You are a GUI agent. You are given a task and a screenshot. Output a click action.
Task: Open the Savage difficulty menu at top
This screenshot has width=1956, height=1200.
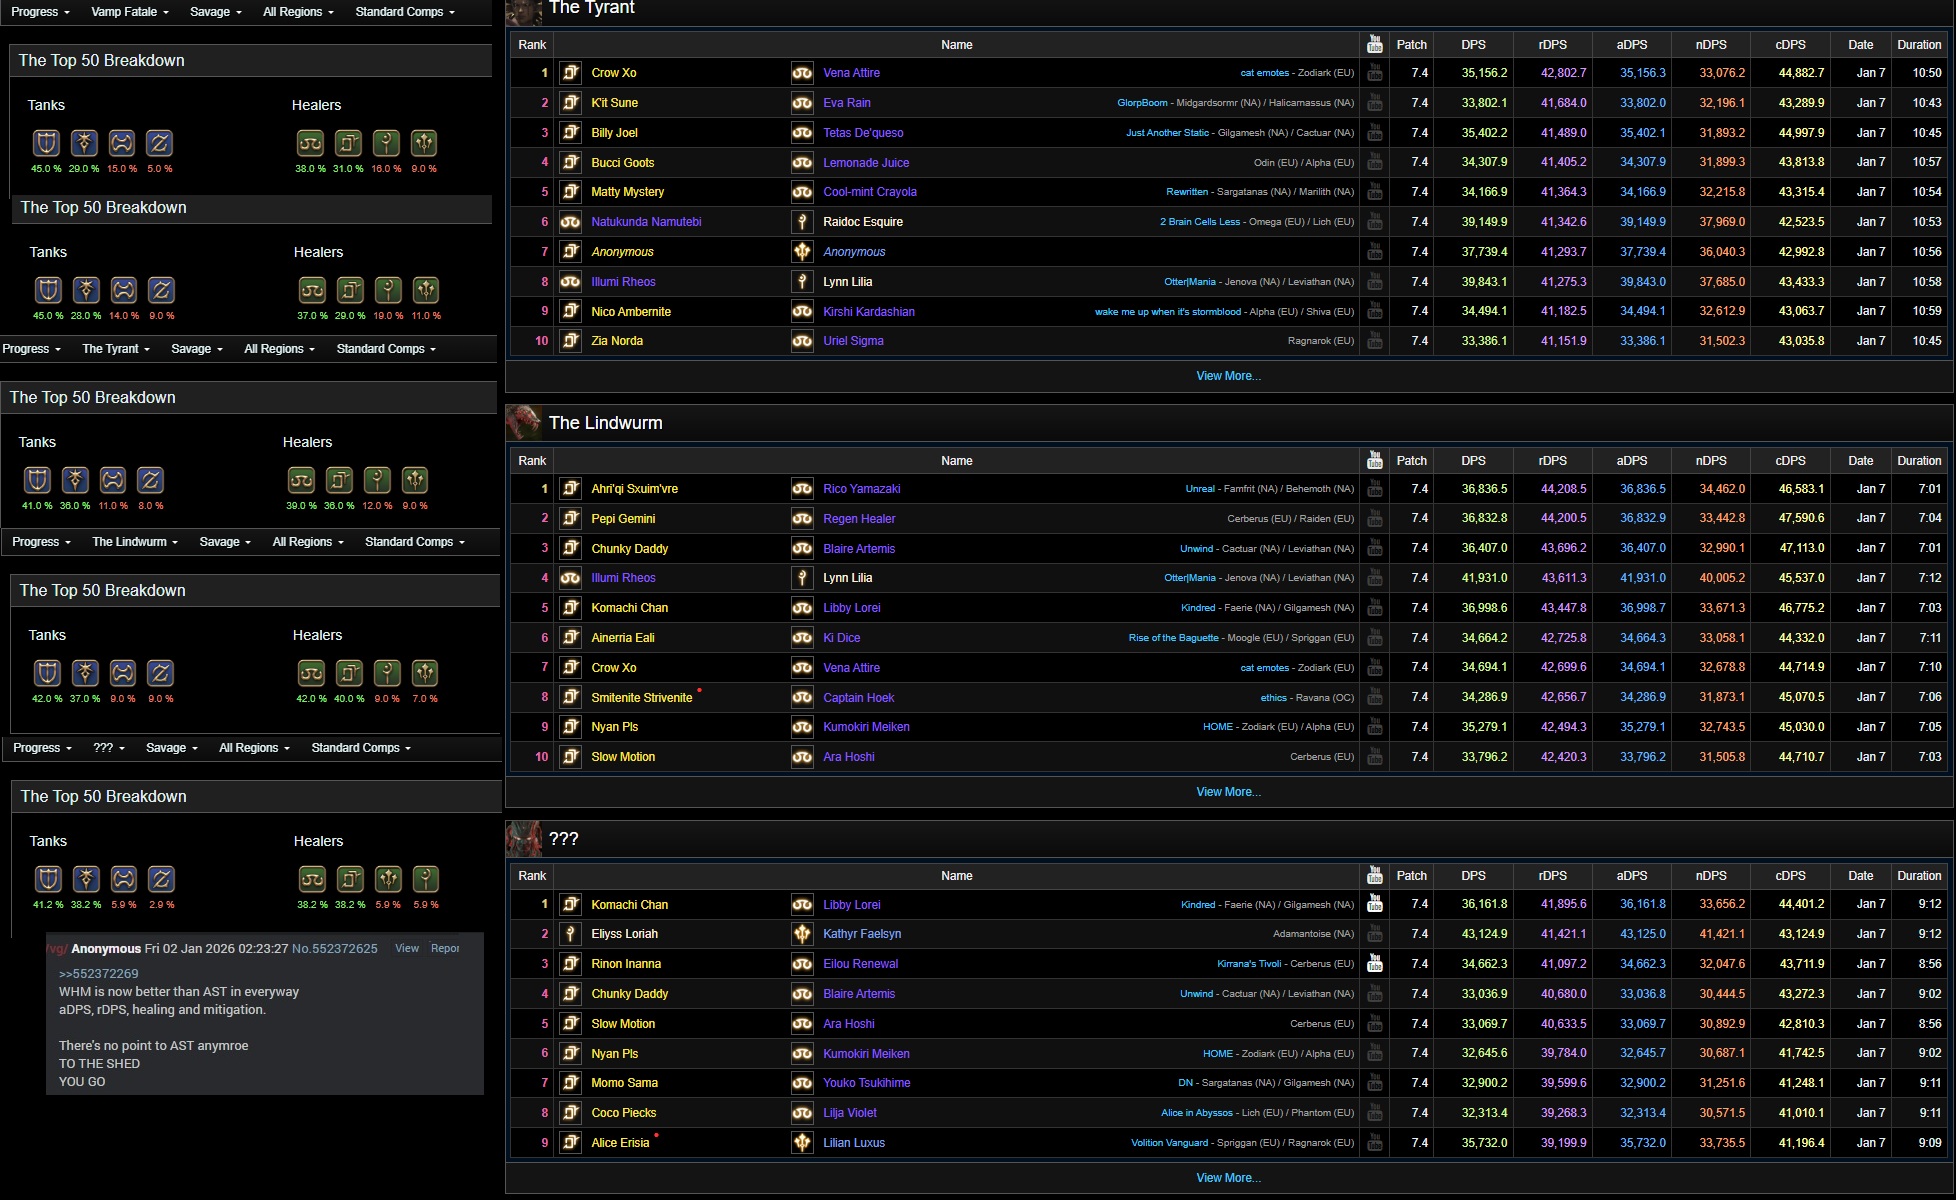pyautogui.click(x=215, y=12)
